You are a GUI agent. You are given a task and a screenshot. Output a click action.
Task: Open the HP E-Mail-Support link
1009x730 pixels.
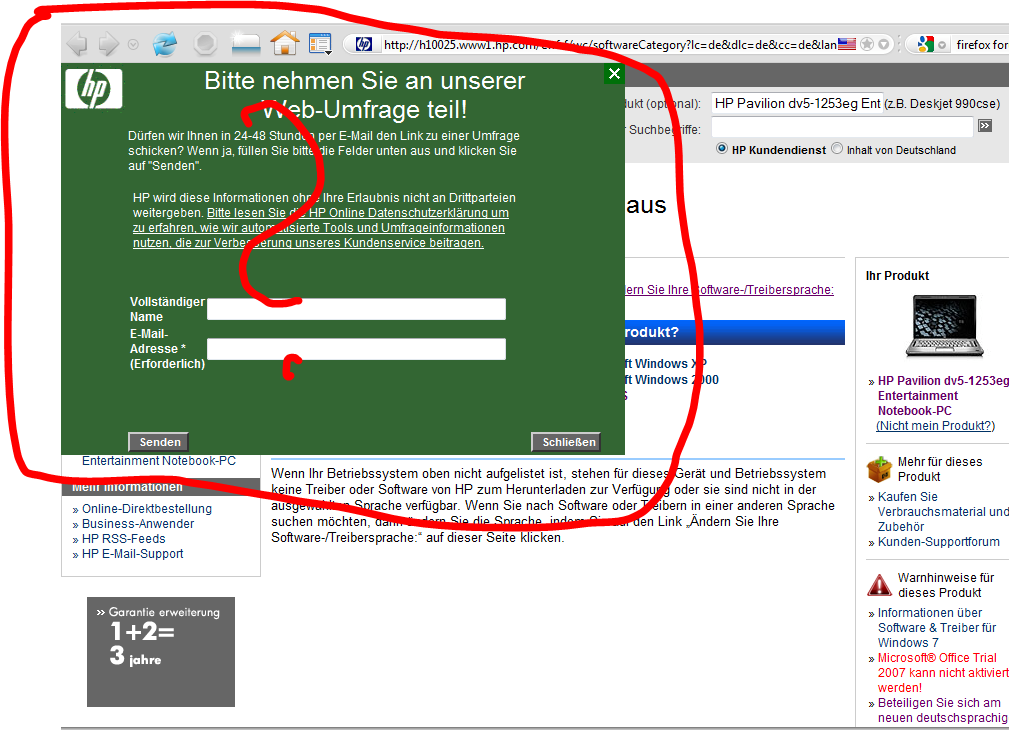(133, 554)
